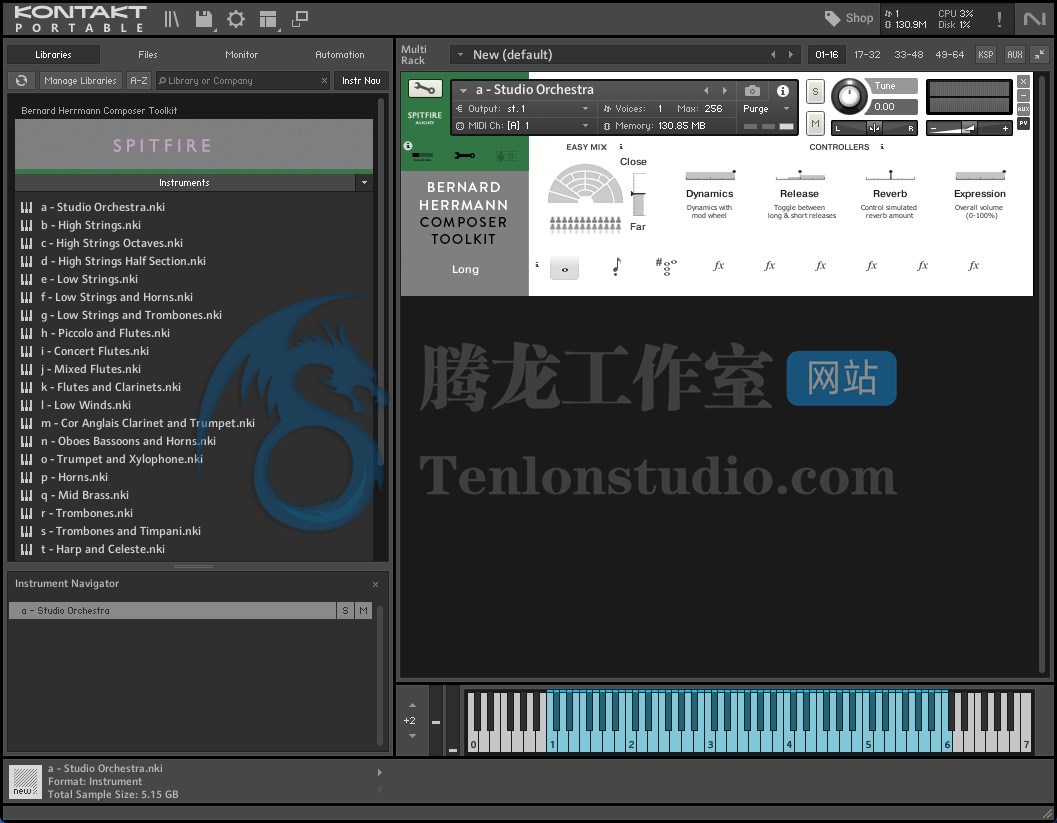The width and height of the screenshot is (1057, 823).
Task: Click Easy Mix info icon
Action: (x=621, y=146)
